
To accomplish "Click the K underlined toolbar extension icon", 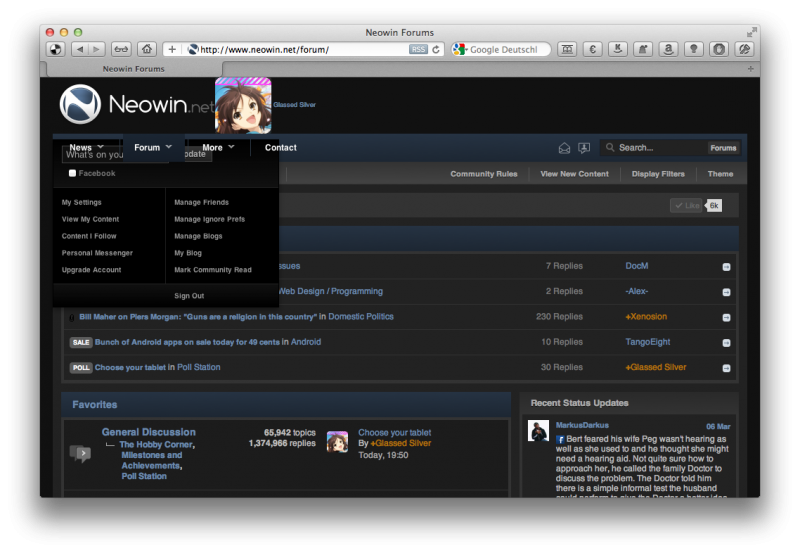I will (617, 49).
